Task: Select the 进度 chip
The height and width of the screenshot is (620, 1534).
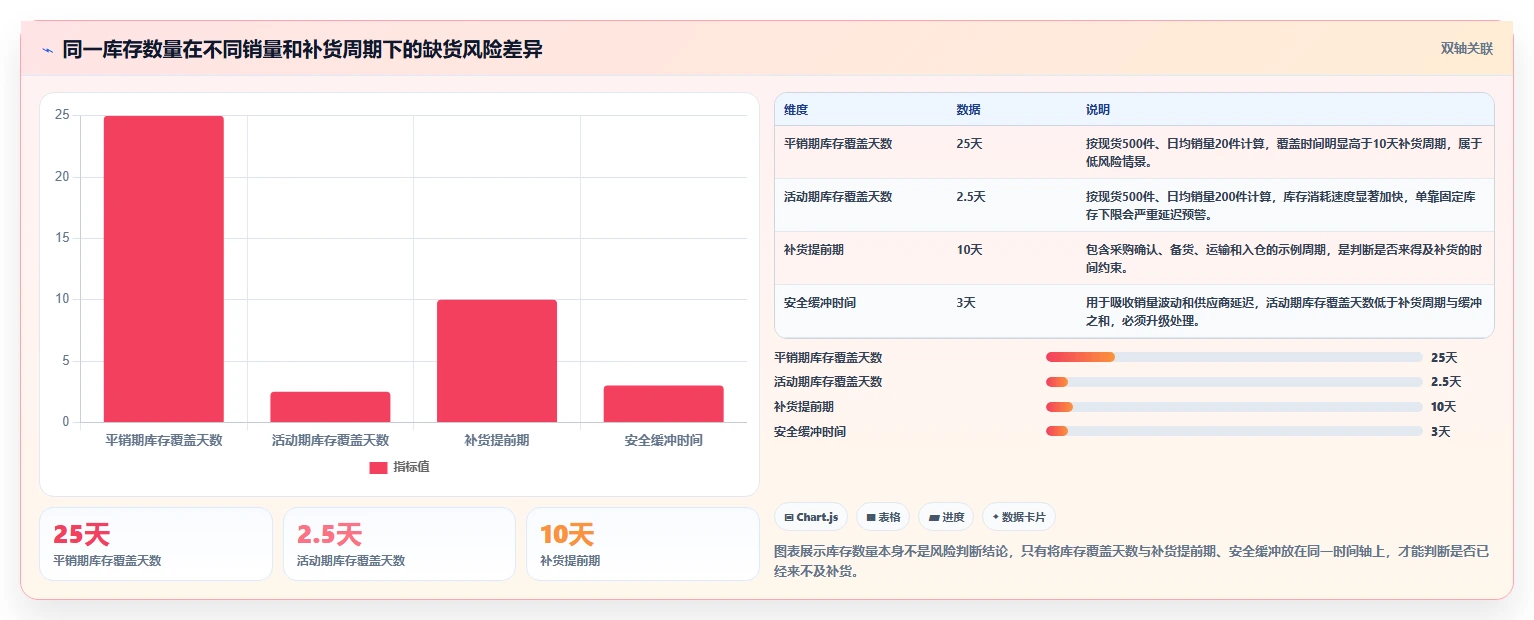Action: (946, 517)
